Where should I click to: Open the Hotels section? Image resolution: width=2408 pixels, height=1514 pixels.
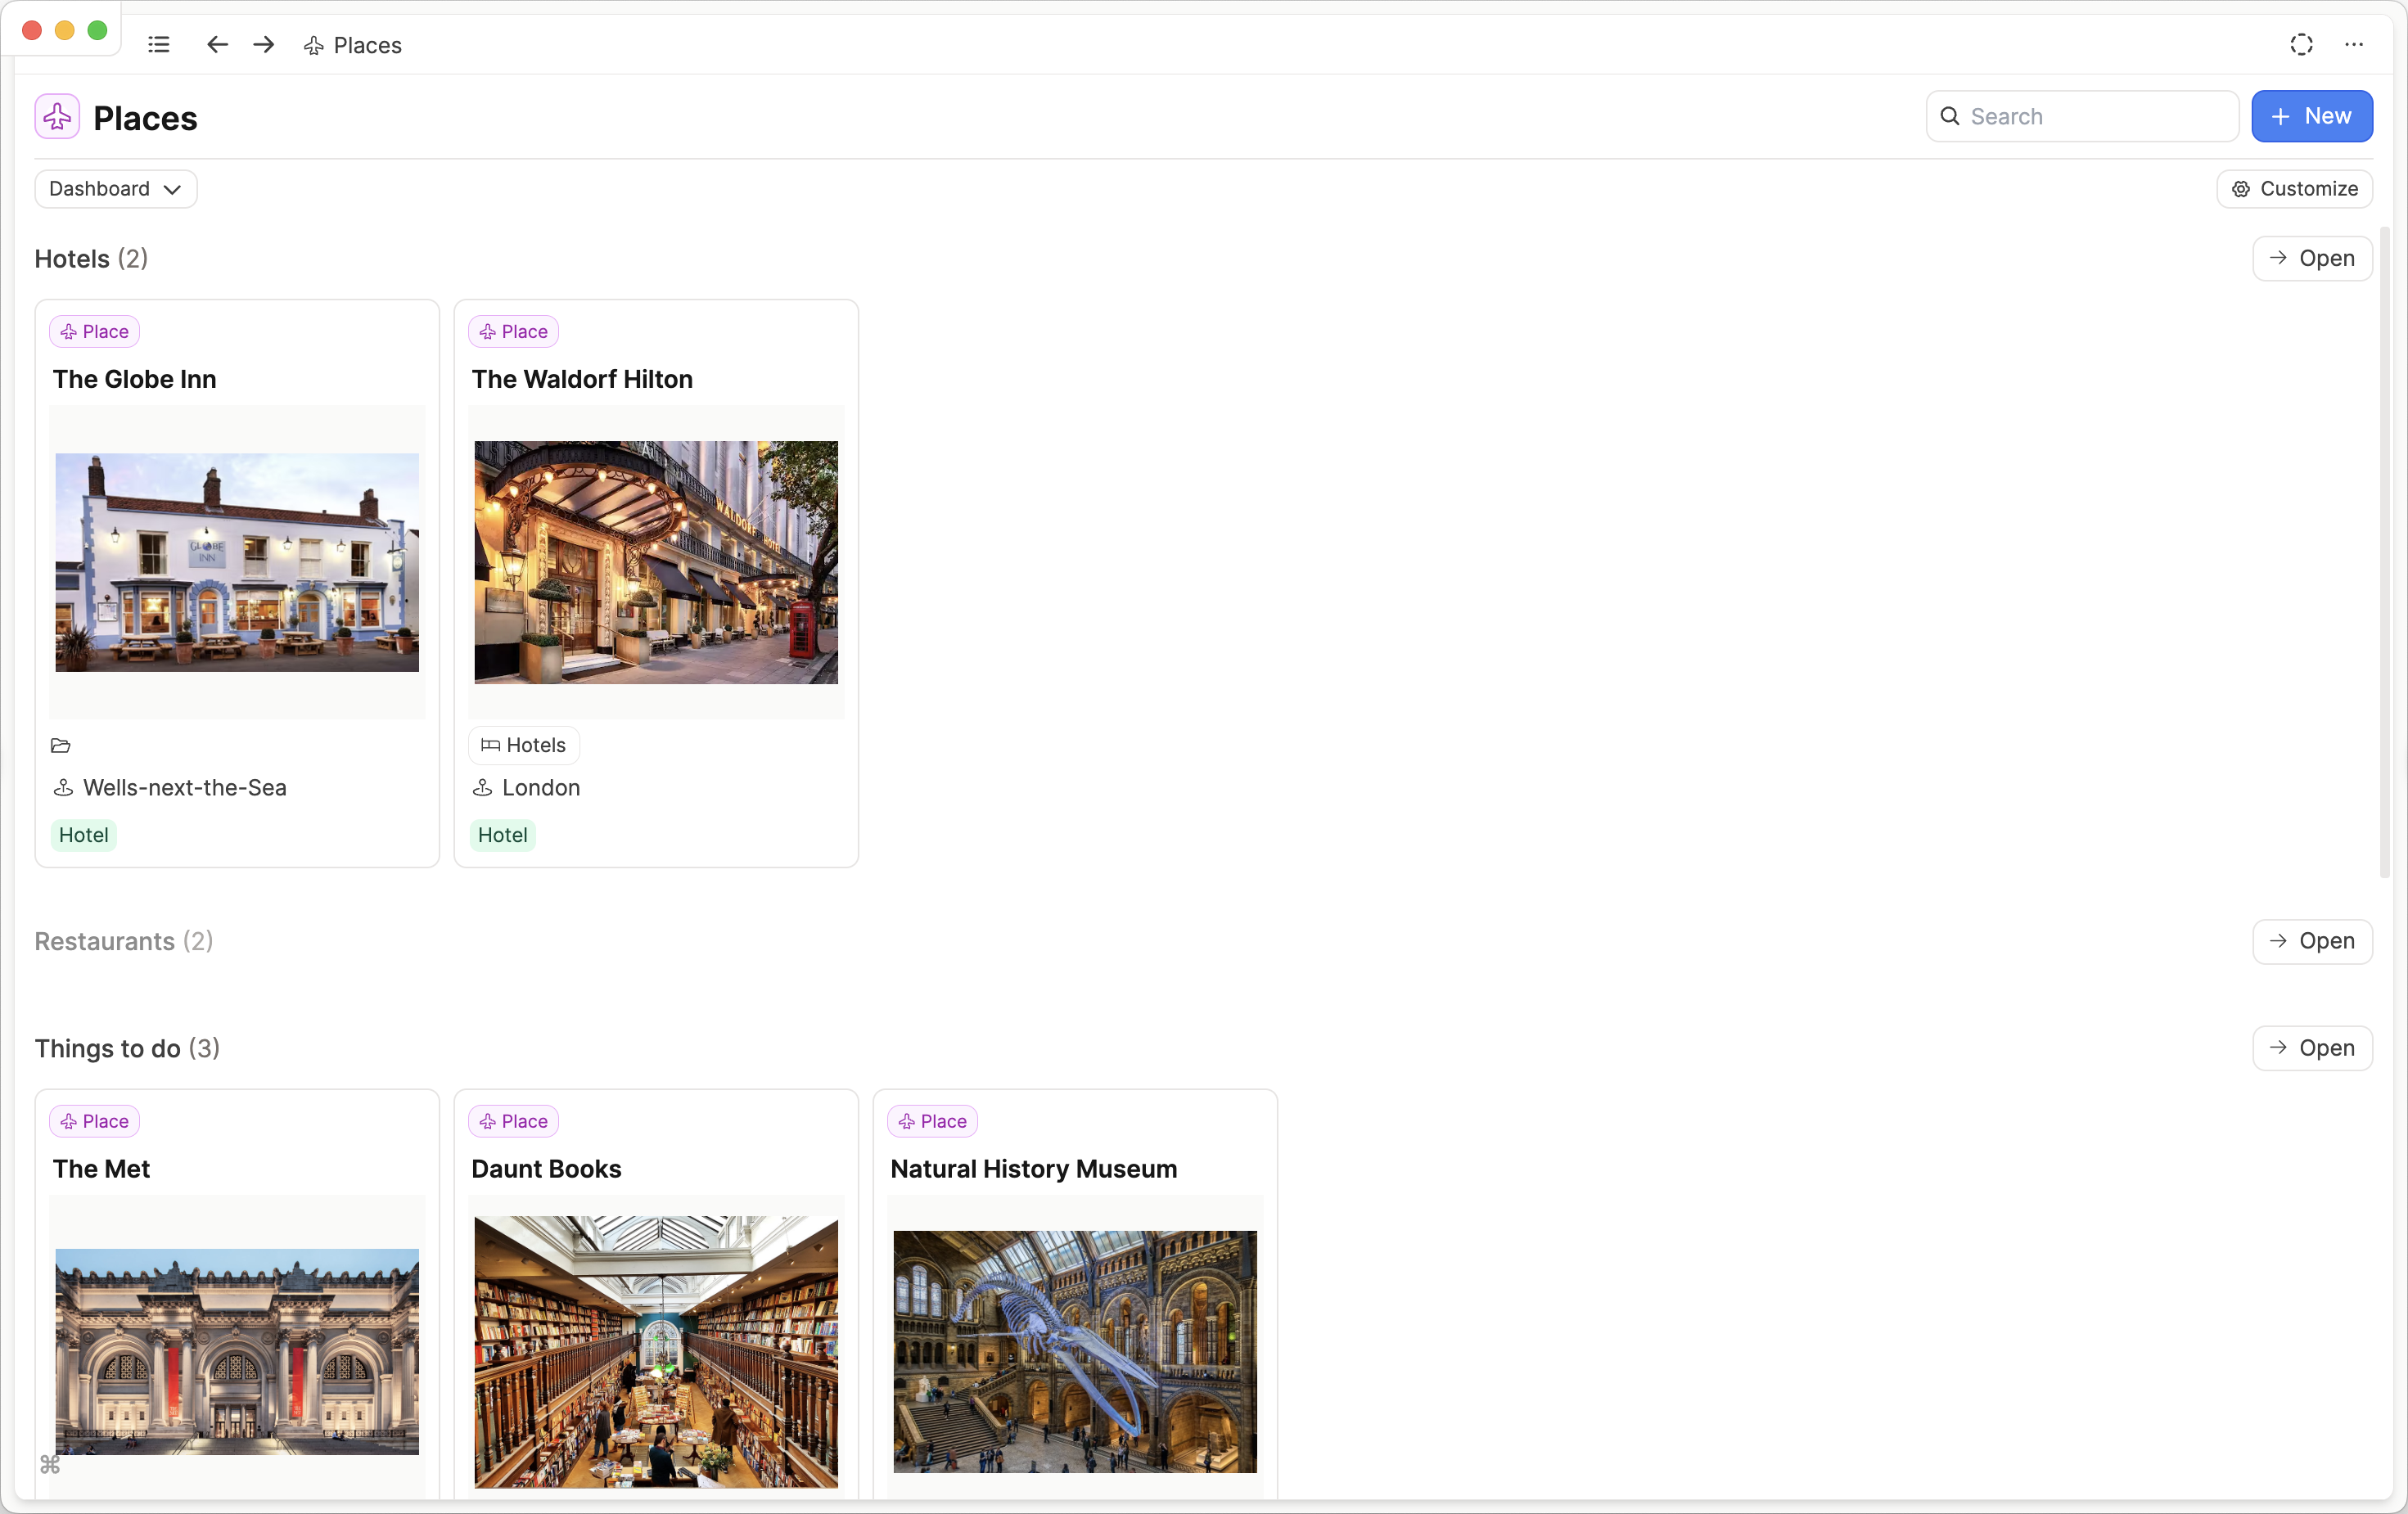point(2312,259)
